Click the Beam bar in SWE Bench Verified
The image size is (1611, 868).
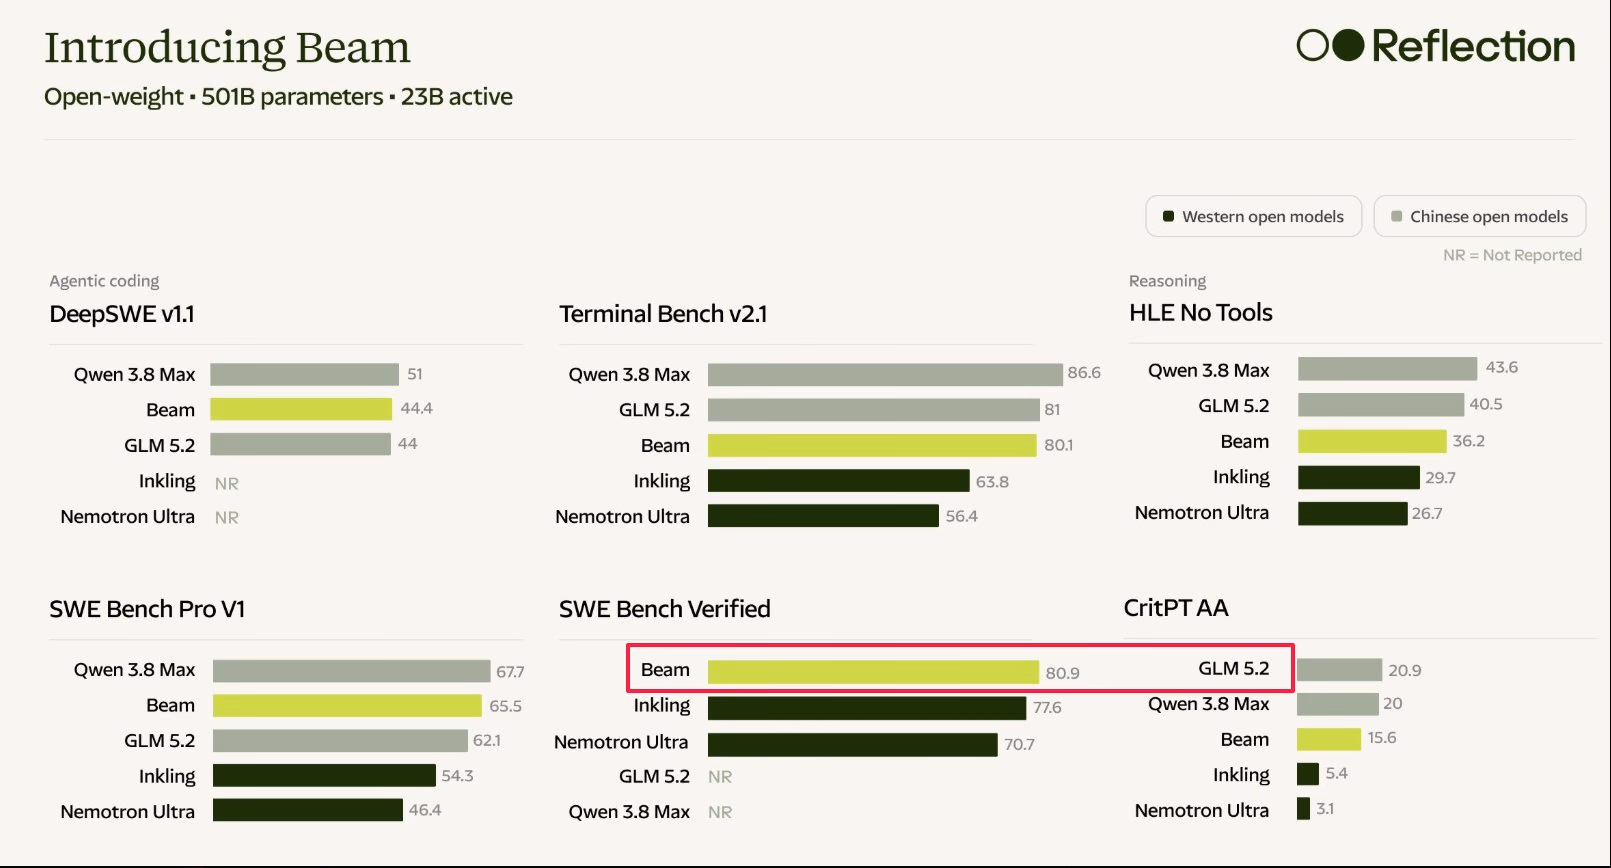pyautogui.click(x=873, y=672)
